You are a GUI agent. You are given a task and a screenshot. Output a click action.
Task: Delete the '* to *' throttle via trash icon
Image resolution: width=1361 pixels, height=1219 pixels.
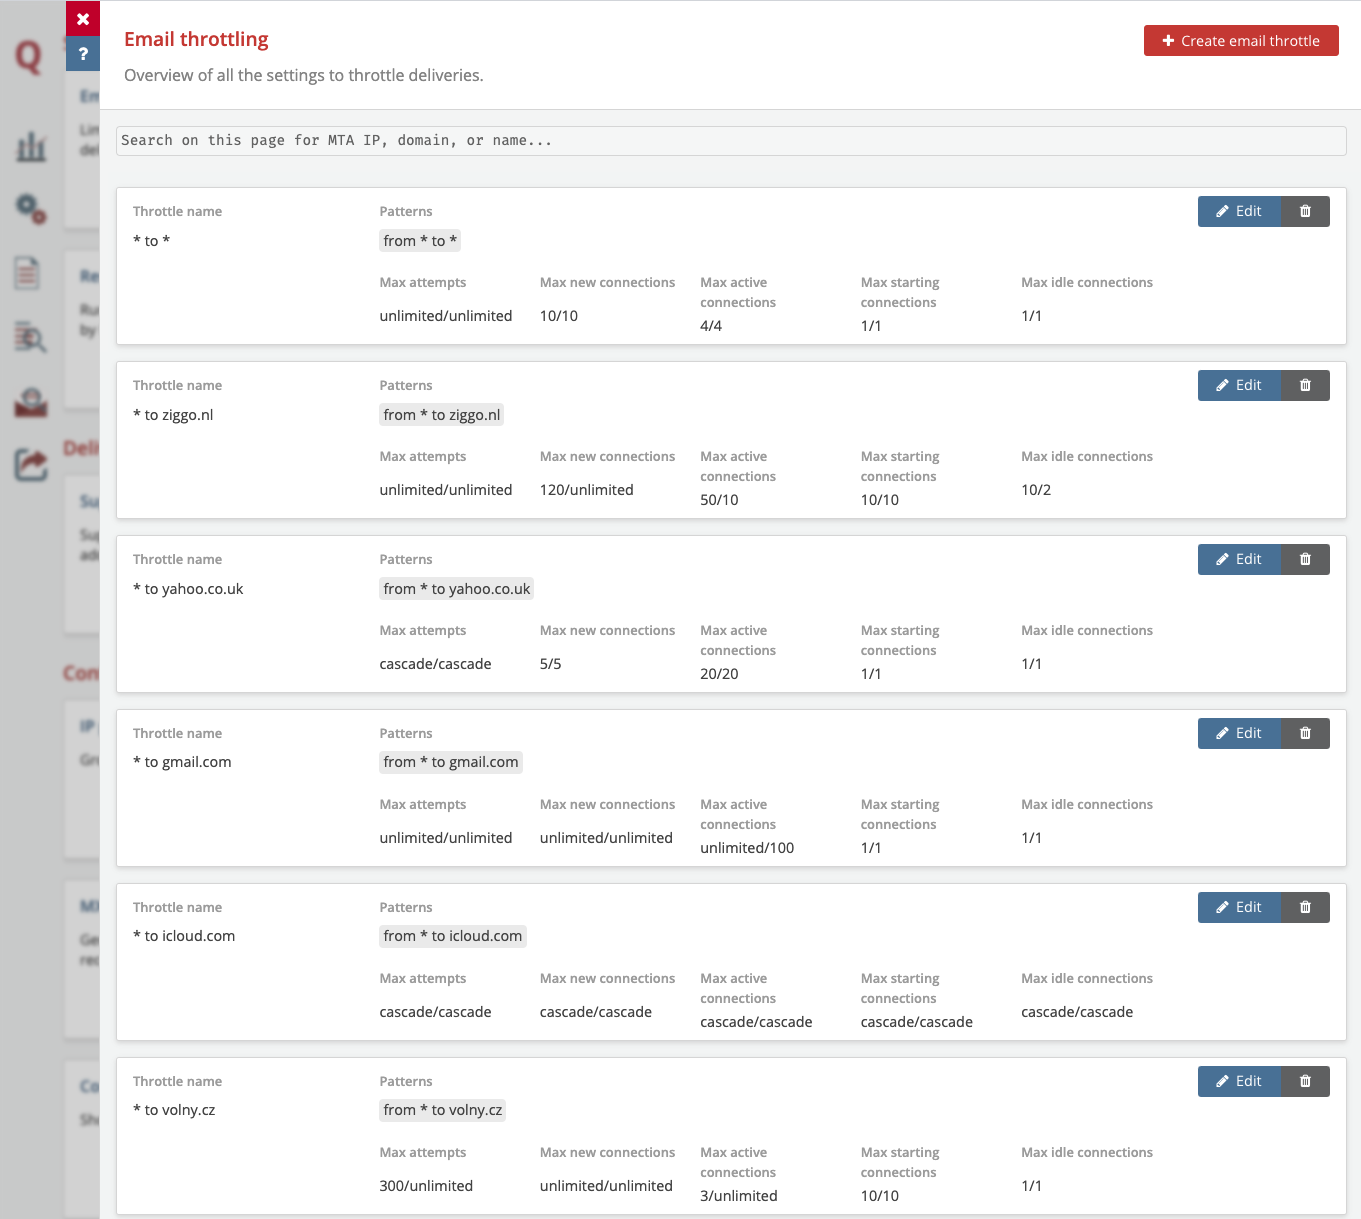coord(1305,211)
